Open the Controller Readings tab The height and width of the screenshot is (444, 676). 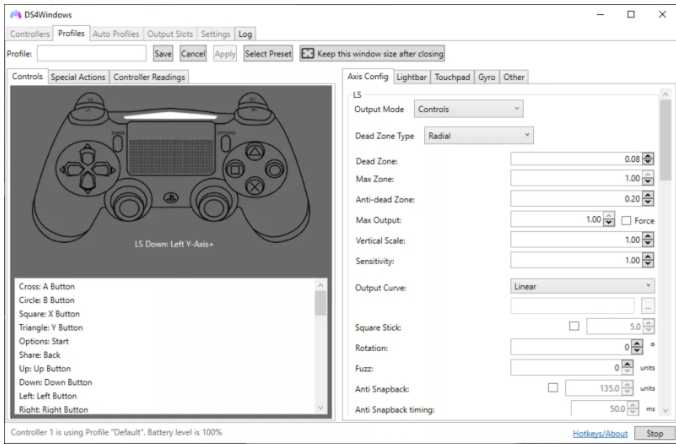coord(149,77)
